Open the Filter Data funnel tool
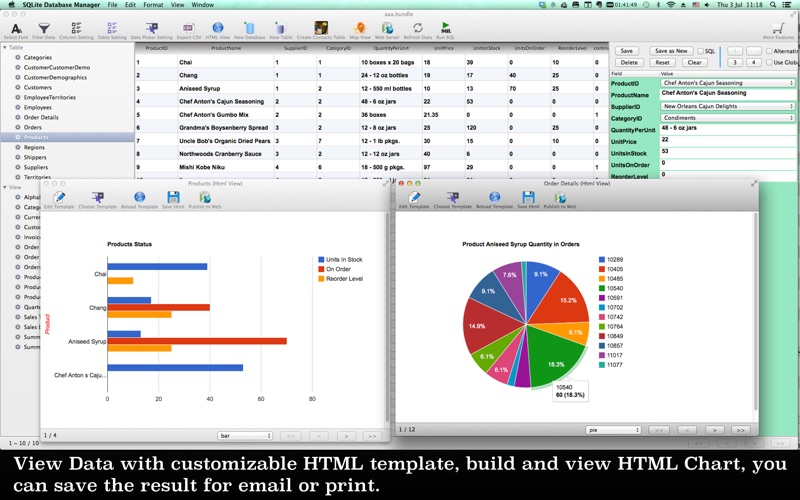This screenshot has height=500, width=800. 44,29
